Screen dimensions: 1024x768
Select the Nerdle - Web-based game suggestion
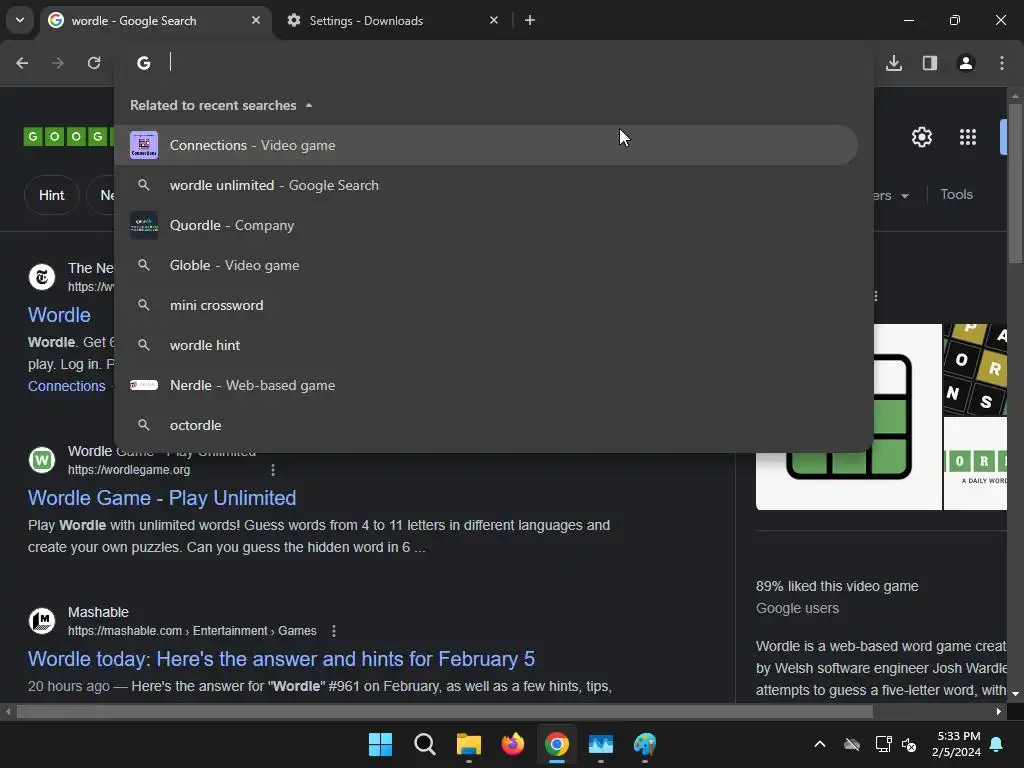(485, 385)
